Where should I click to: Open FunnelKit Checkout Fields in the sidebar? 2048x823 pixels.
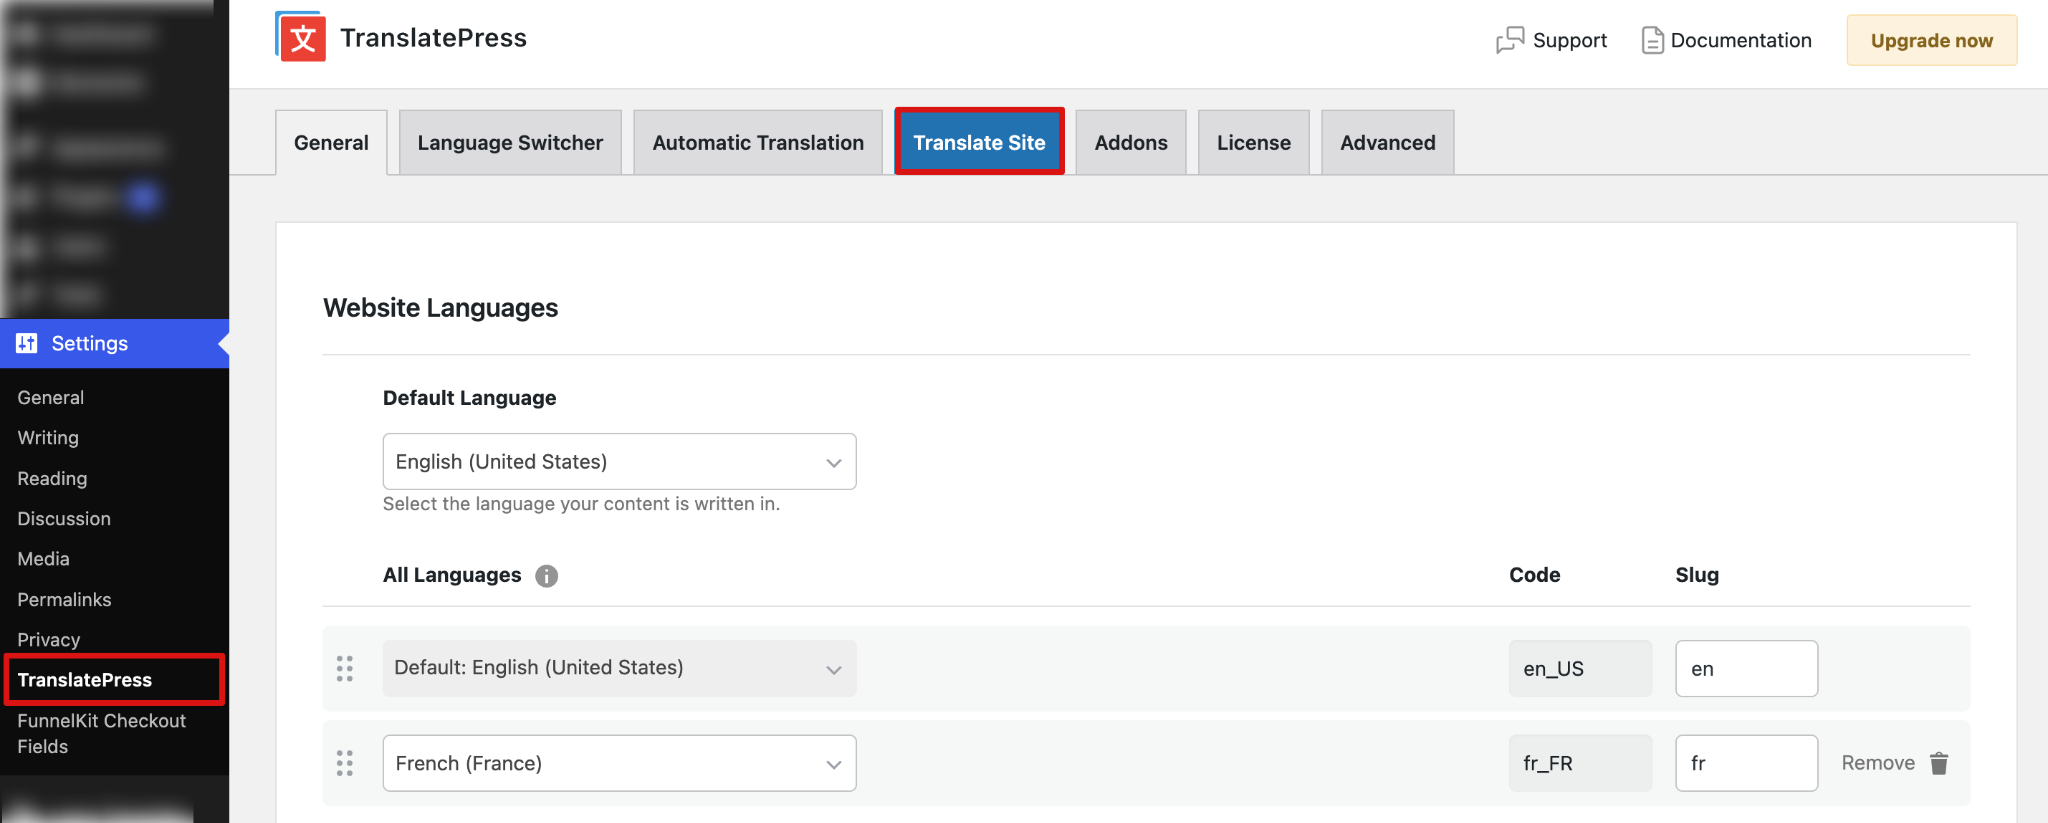[102, 734]
